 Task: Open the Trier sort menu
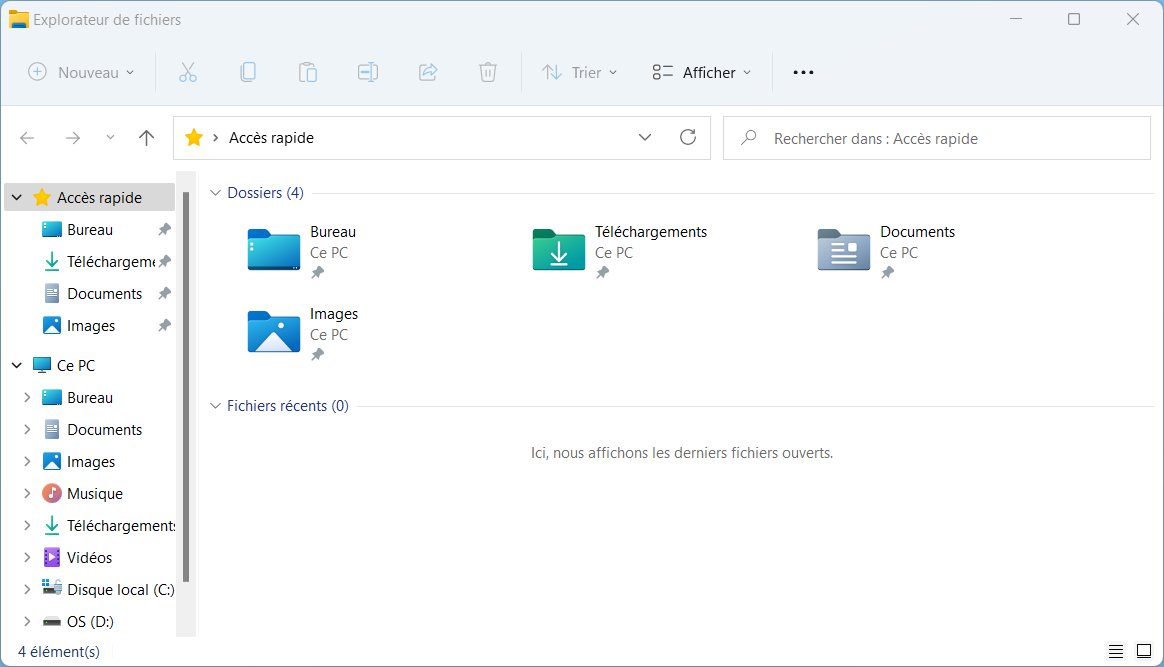click(x=580, y=72)
